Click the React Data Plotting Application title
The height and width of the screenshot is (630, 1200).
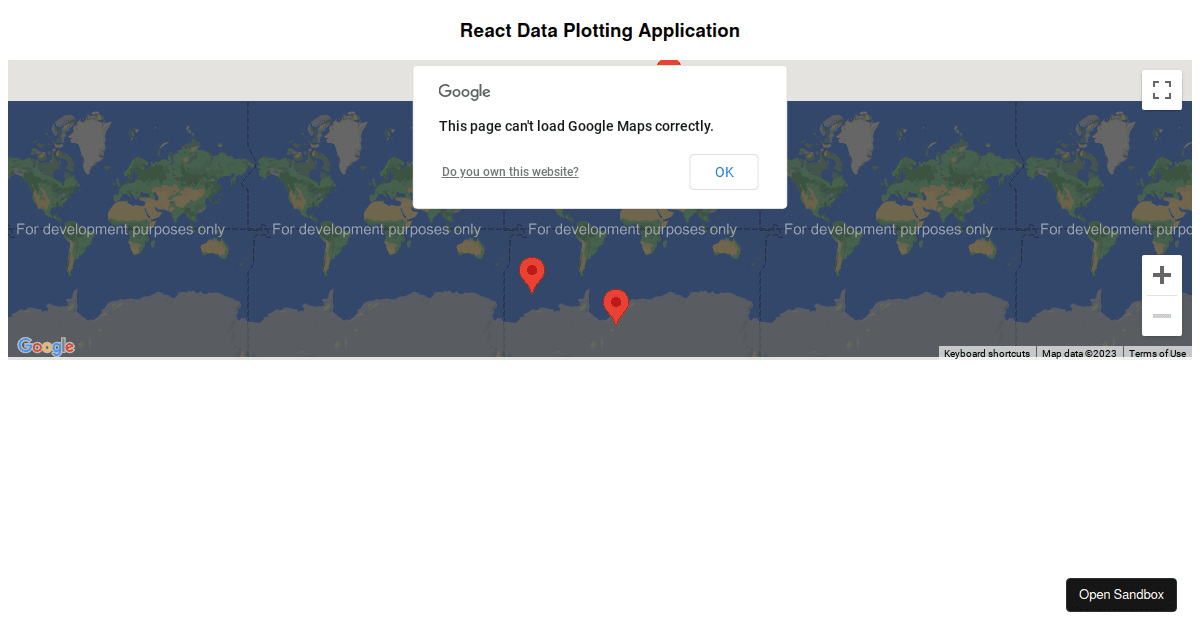pyautogui.click(x=599, y=30)
